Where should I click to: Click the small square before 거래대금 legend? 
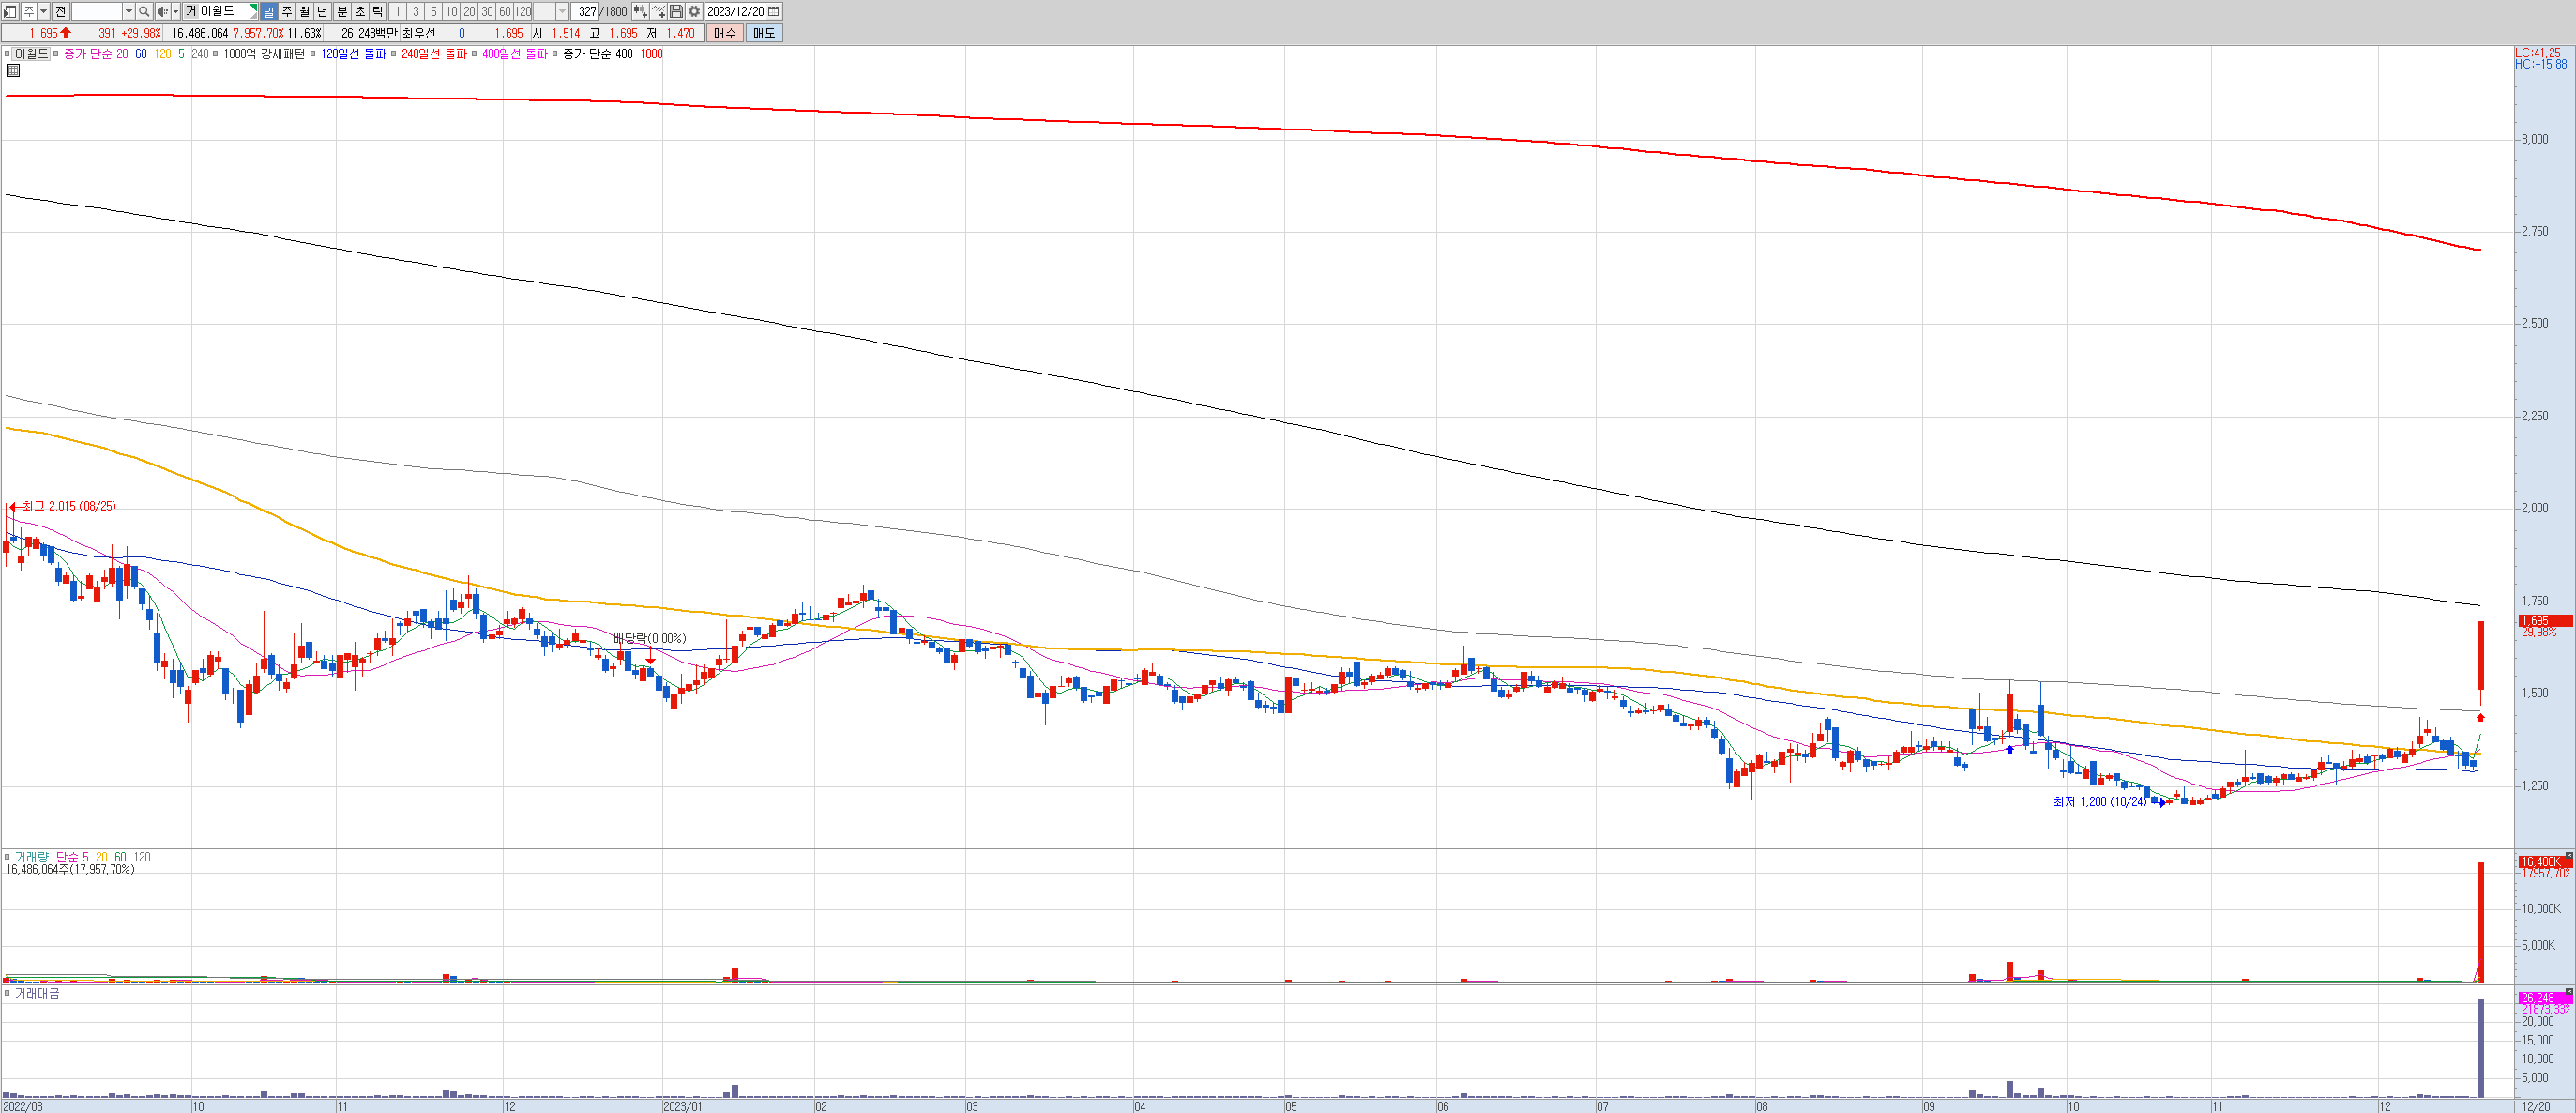[x=7, y=993]
